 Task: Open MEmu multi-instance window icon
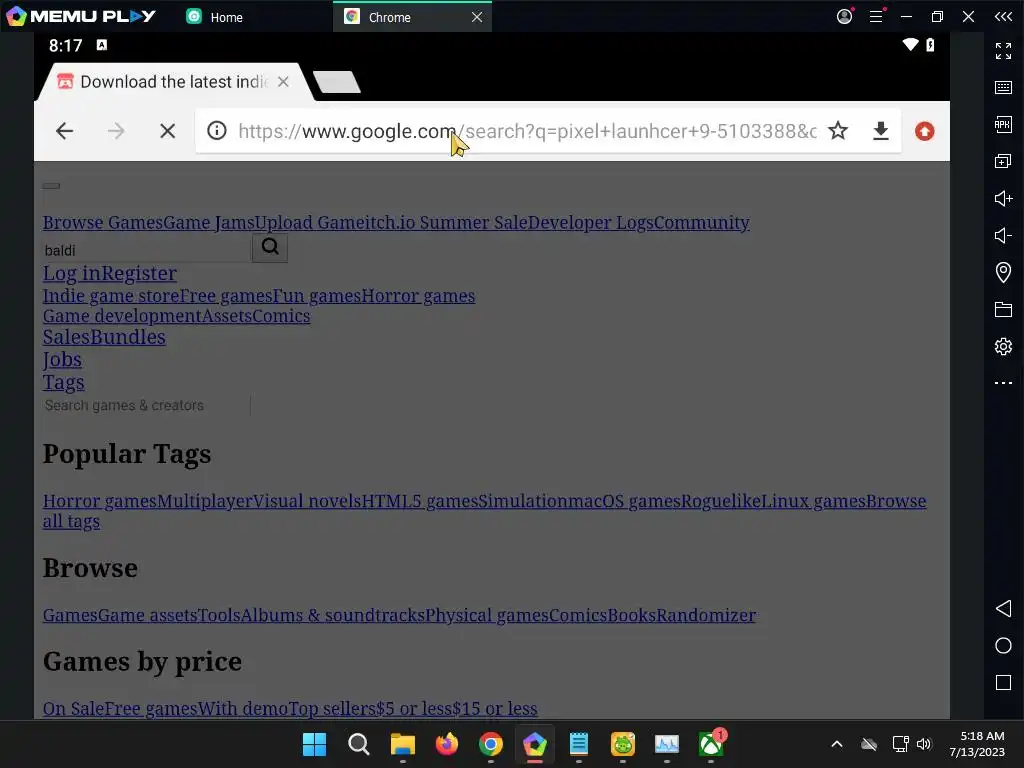[x=1003, y=161]
